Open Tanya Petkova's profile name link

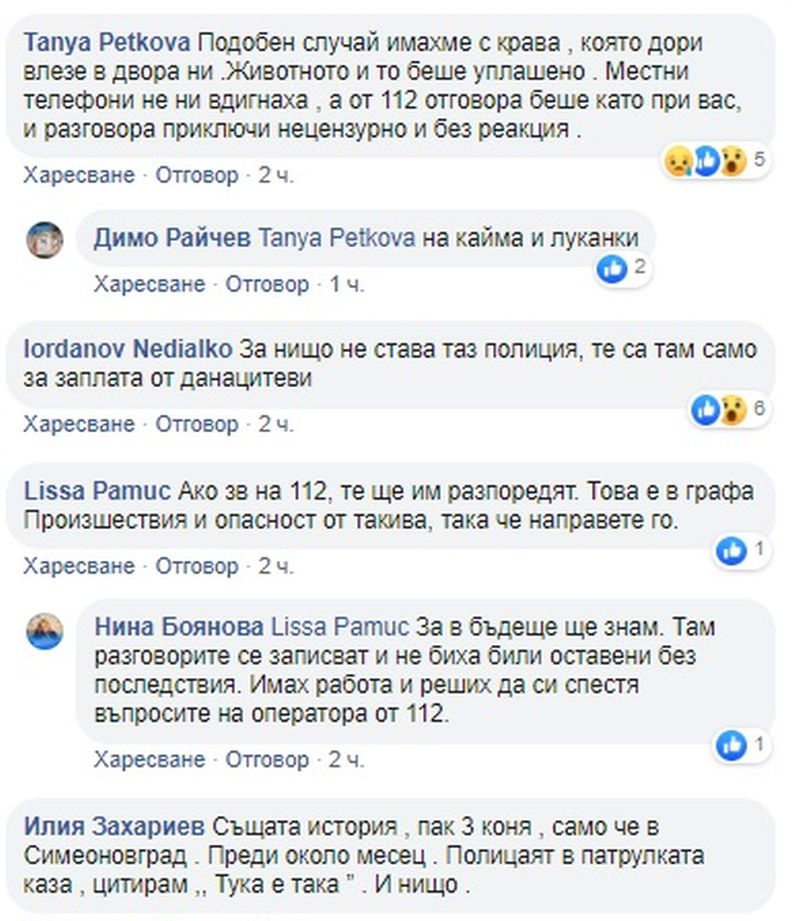(x=107, y=43)
